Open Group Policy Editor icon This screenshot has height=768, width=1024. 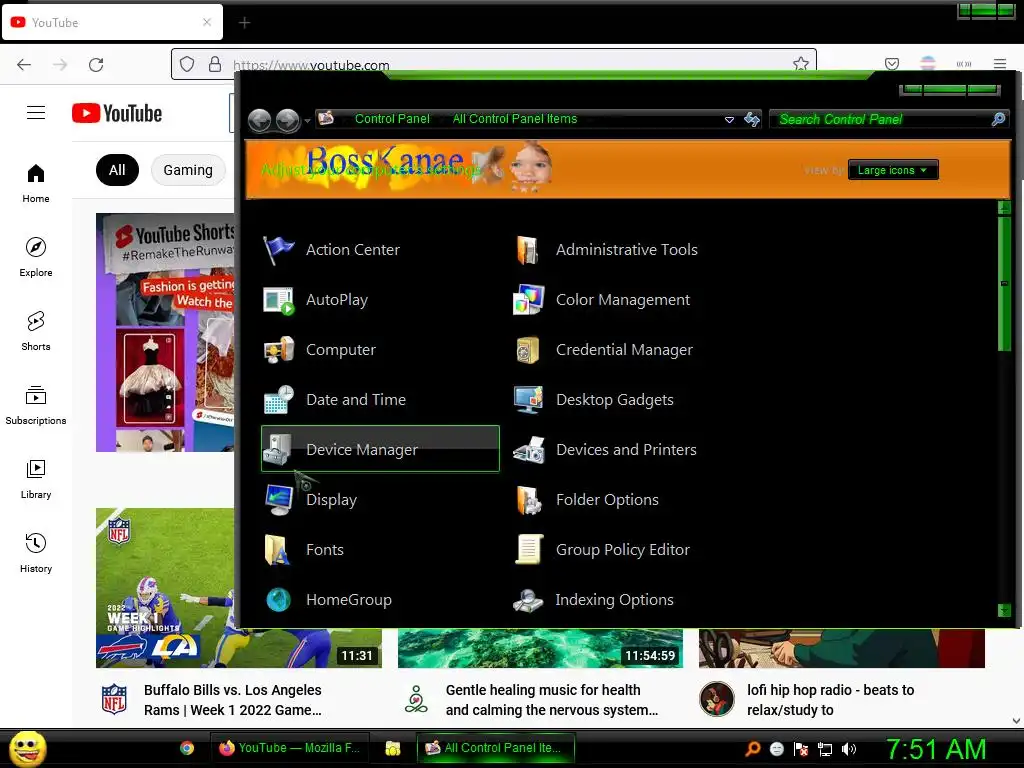528,550
